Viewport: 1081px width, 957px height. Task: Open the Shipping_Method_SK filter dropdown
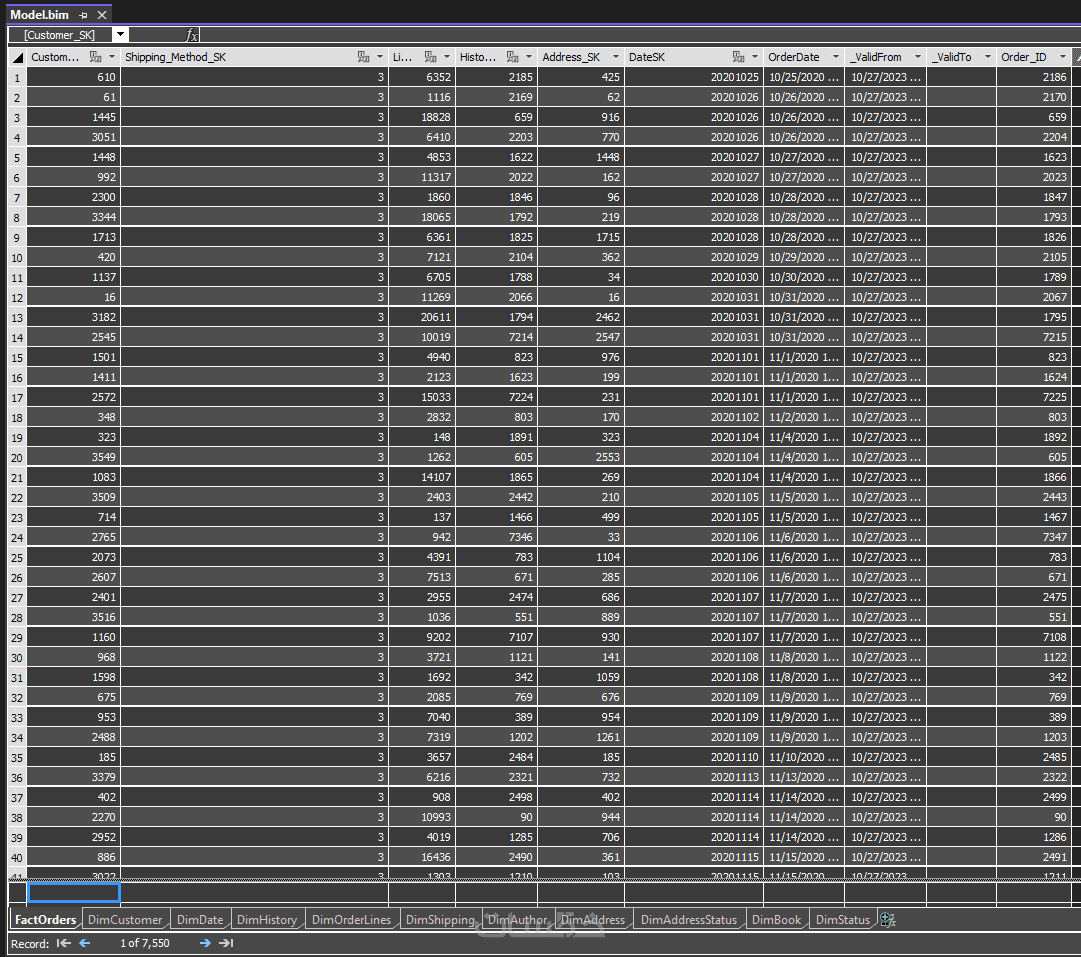(x=380, y=57)
